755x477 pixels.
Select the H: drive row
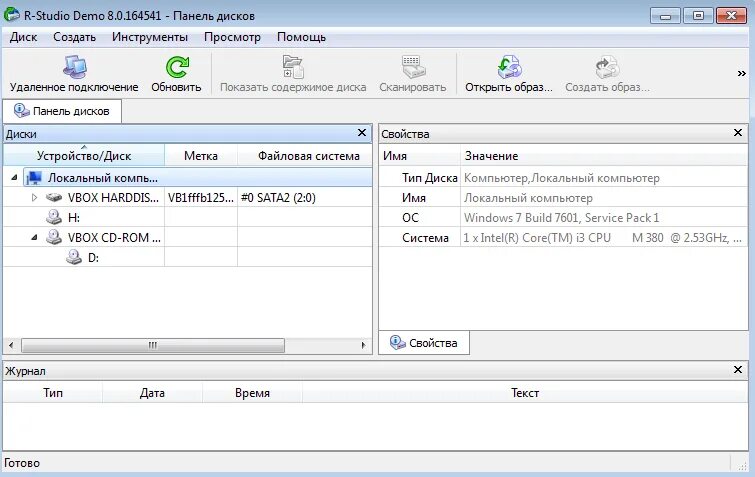[188, 217]
